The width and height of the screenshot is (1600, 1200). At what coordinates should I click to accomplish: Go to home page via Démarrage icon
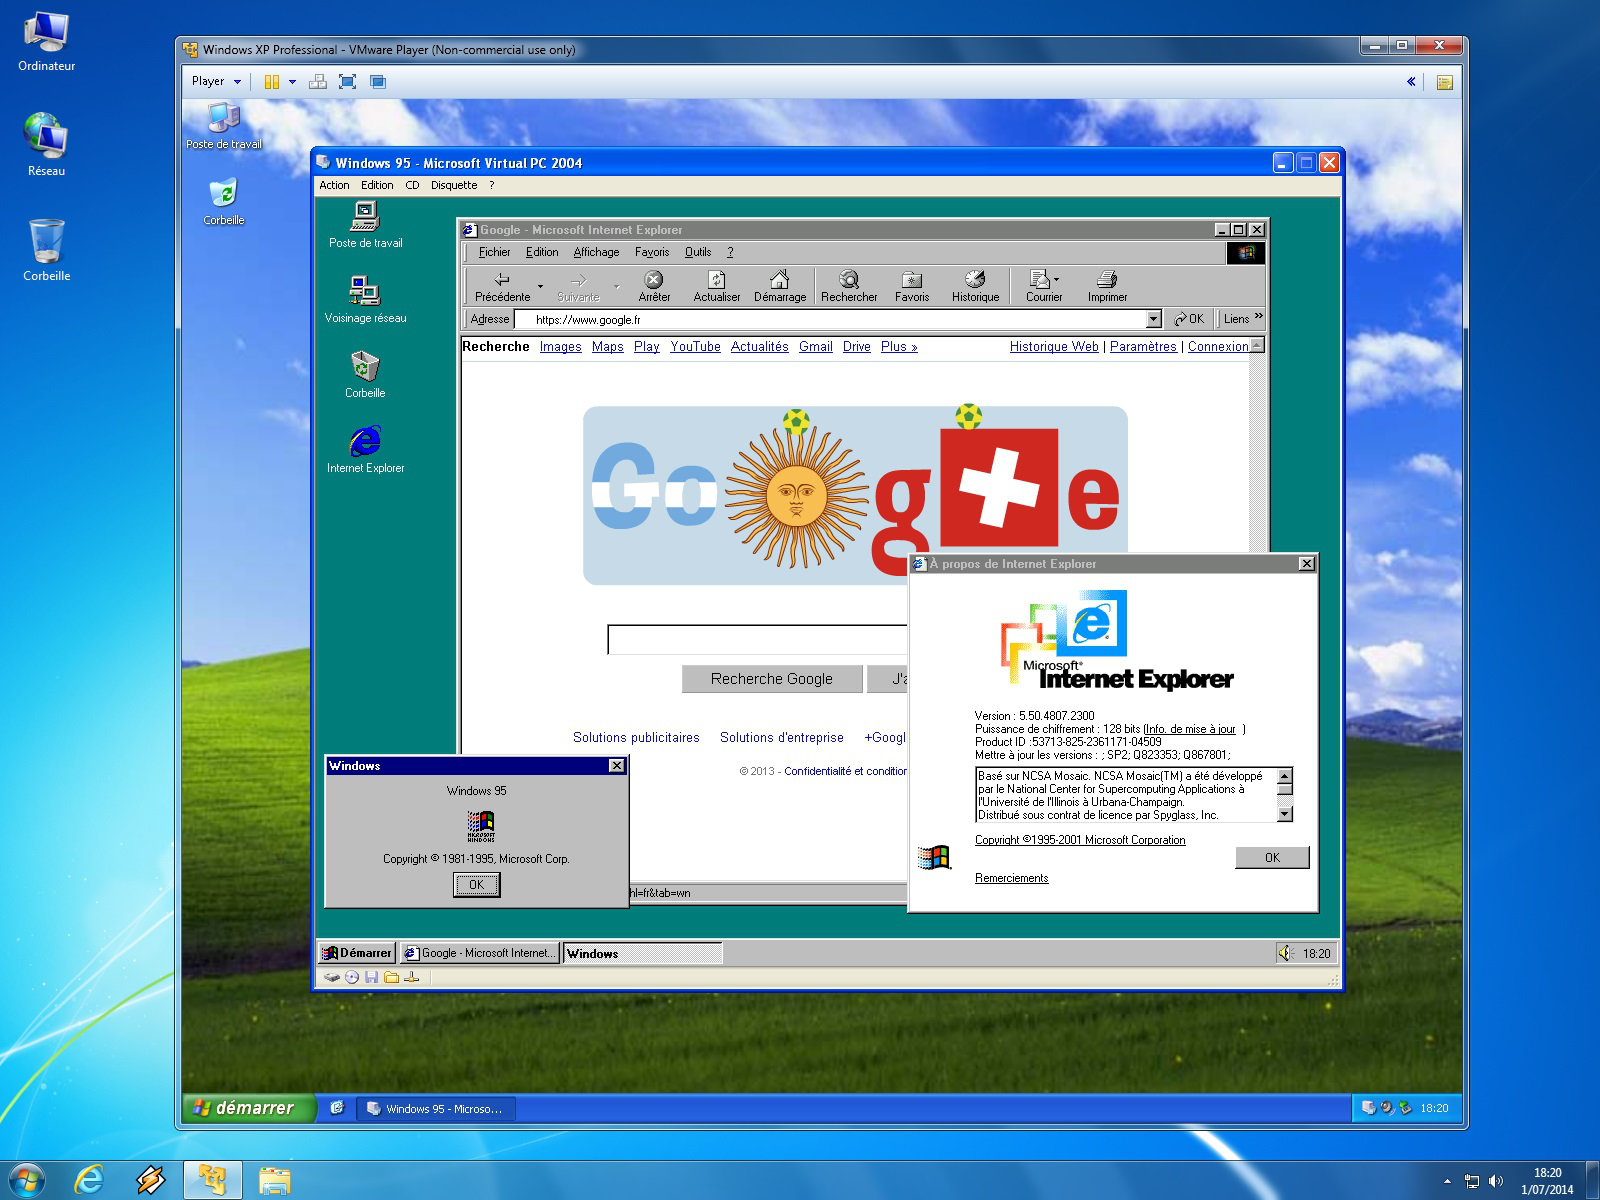pos(780,286)
